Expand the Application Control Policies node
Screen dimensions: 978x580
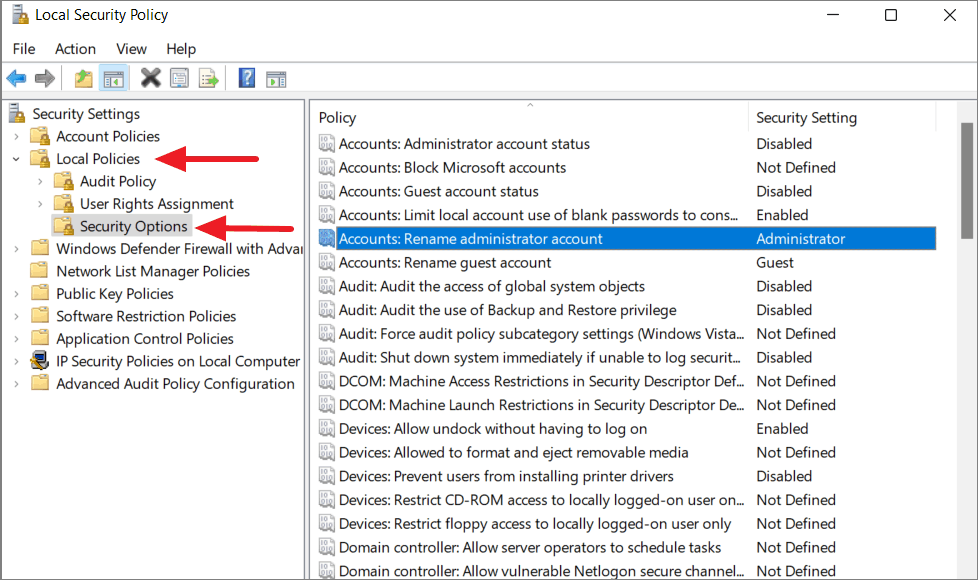click(16, 339)
